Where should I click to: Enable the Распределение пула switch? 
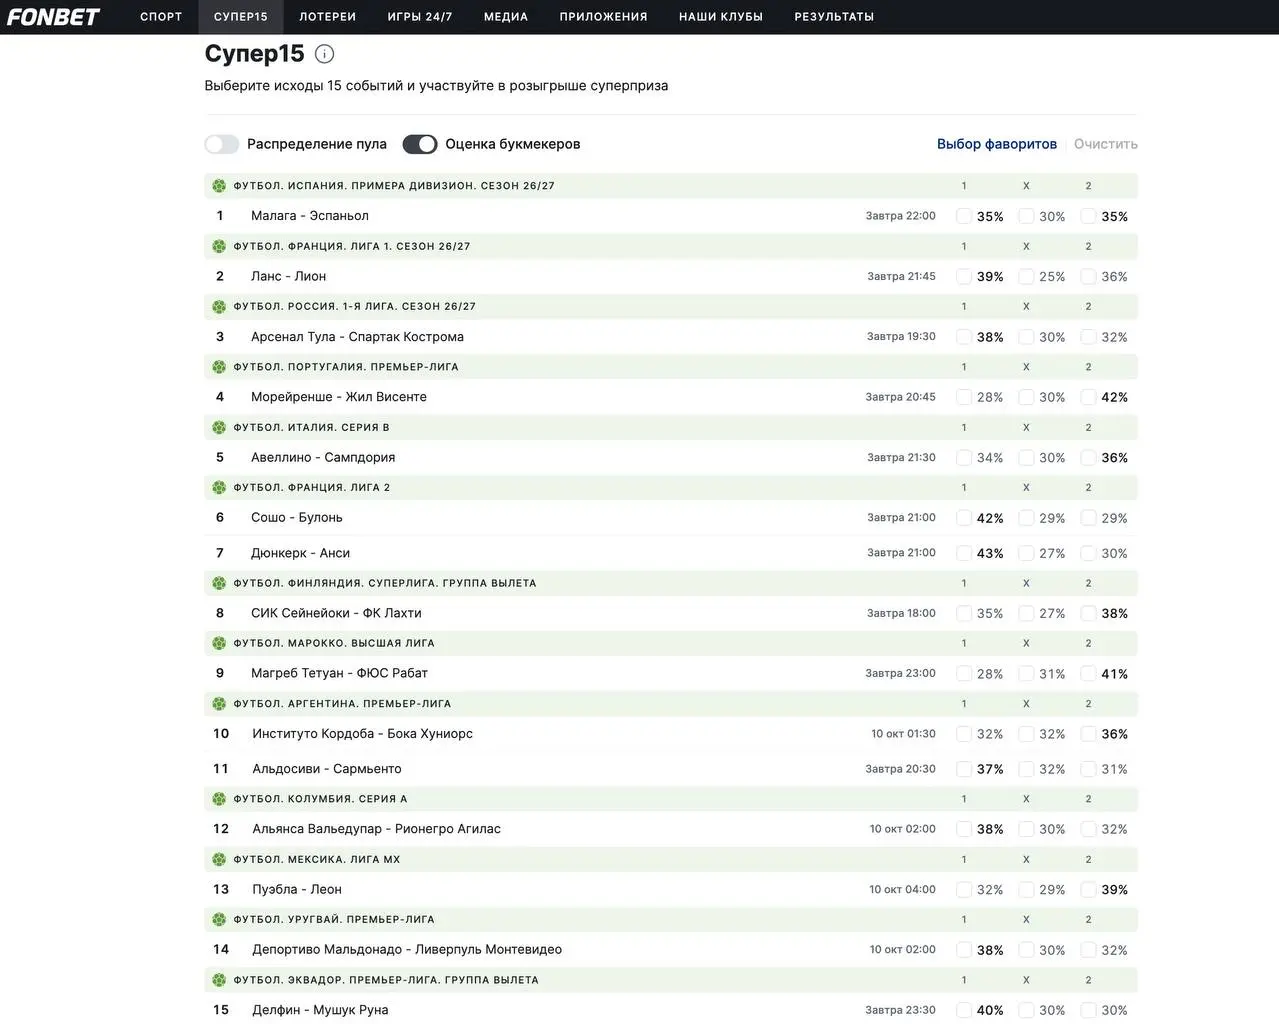(222, 144)
